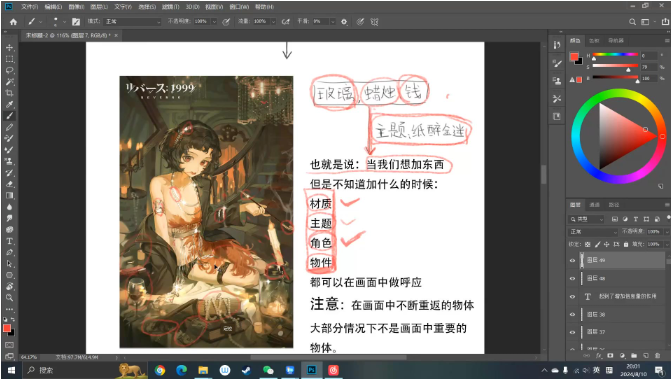Hide the text layer using its eye icon
This screenshot has height=379, width=671.
coord(573,296)
